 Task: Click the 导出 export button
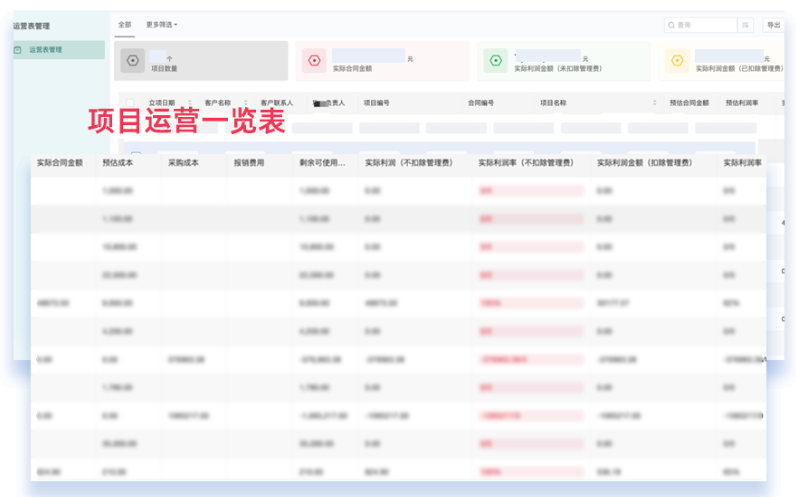click(773, 25)
